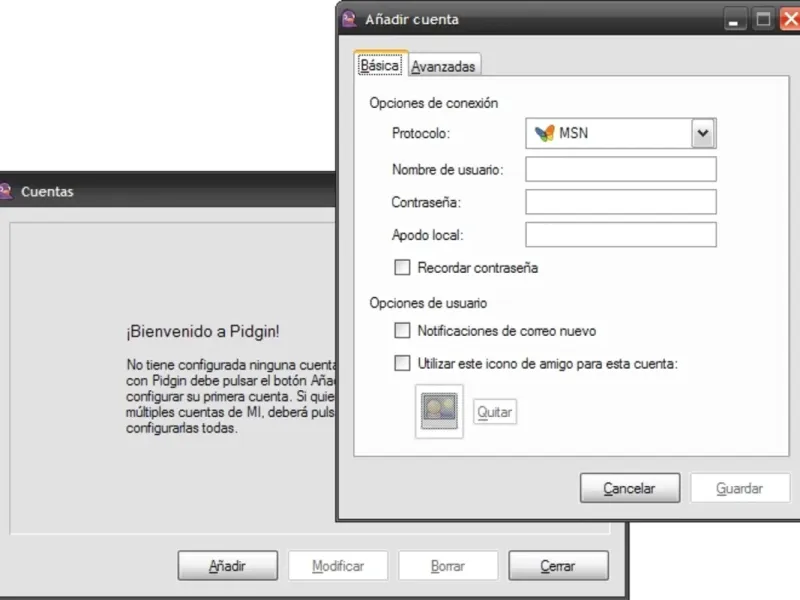Focus the Nombre de usuario field
Image resolution: width=800 pixels, height=600 pixels.
tap(621, 169)
